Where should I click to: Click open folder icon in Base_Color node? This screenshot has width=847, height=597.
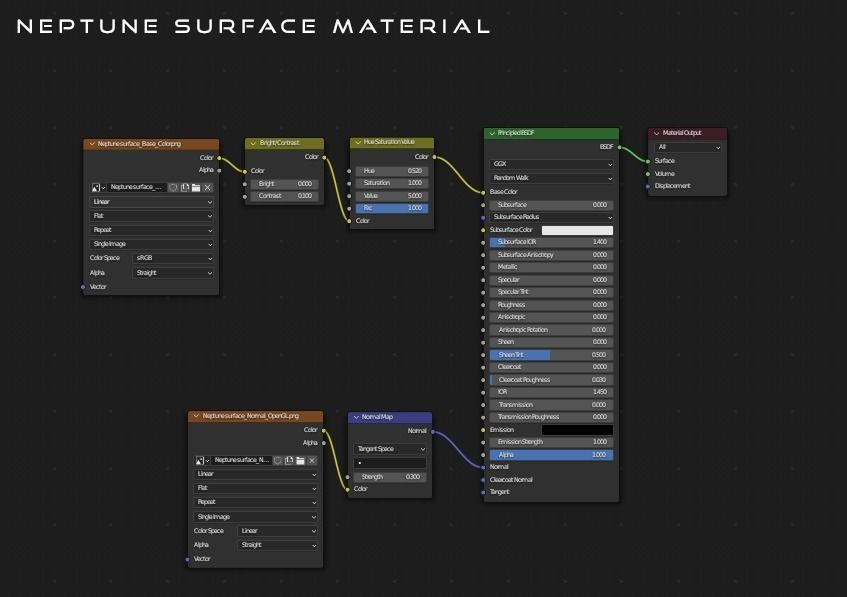(x=196, y=187)
